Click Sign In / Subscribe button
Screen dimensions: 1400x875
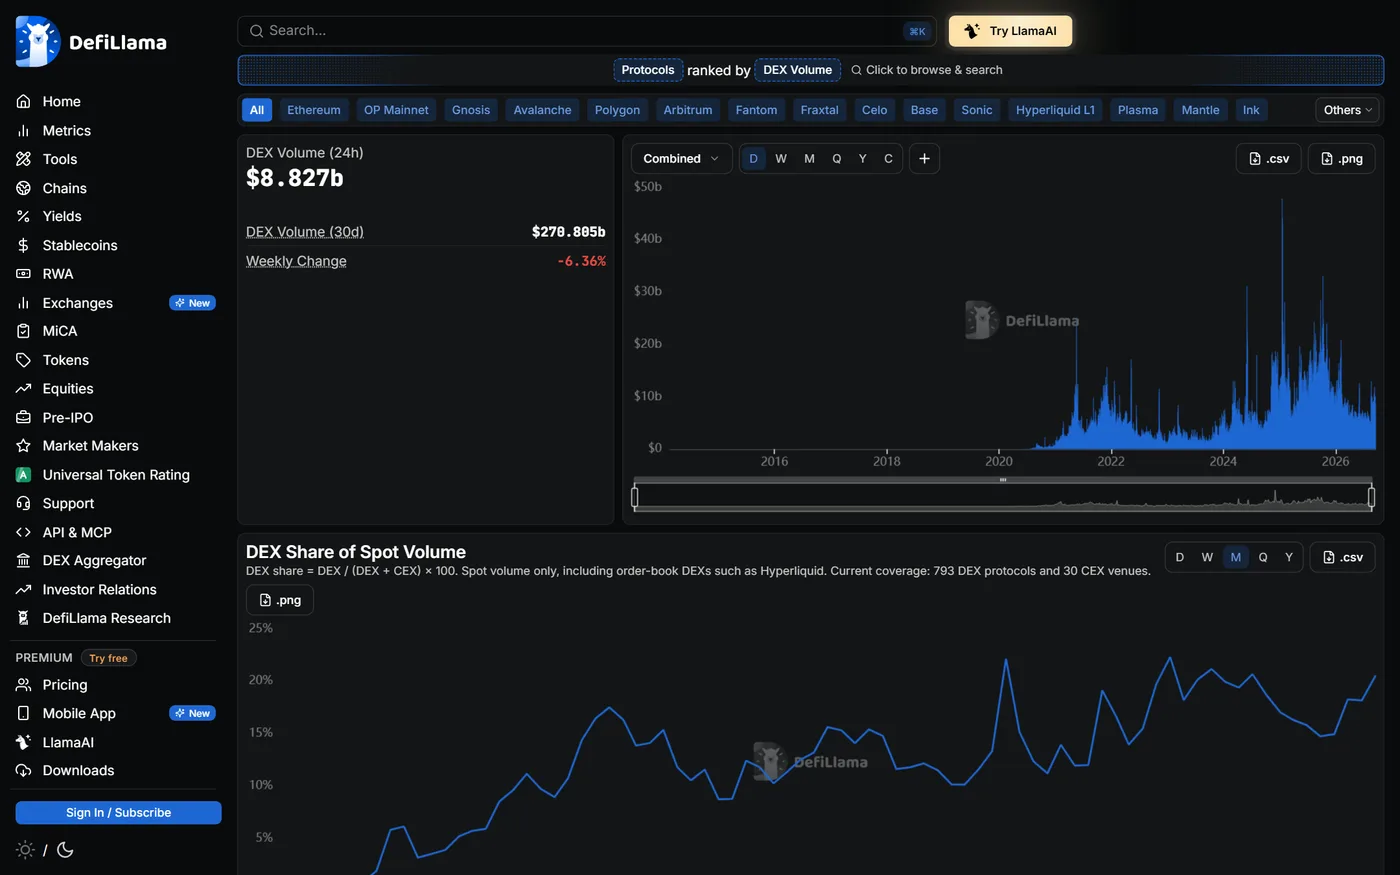point(118,813)
